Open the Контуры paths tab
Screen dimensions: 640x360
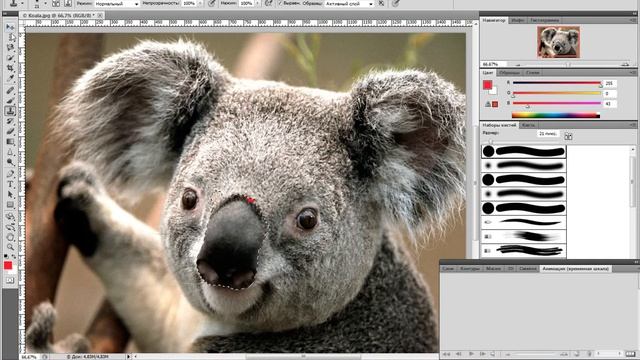click(x=470, y=269)
